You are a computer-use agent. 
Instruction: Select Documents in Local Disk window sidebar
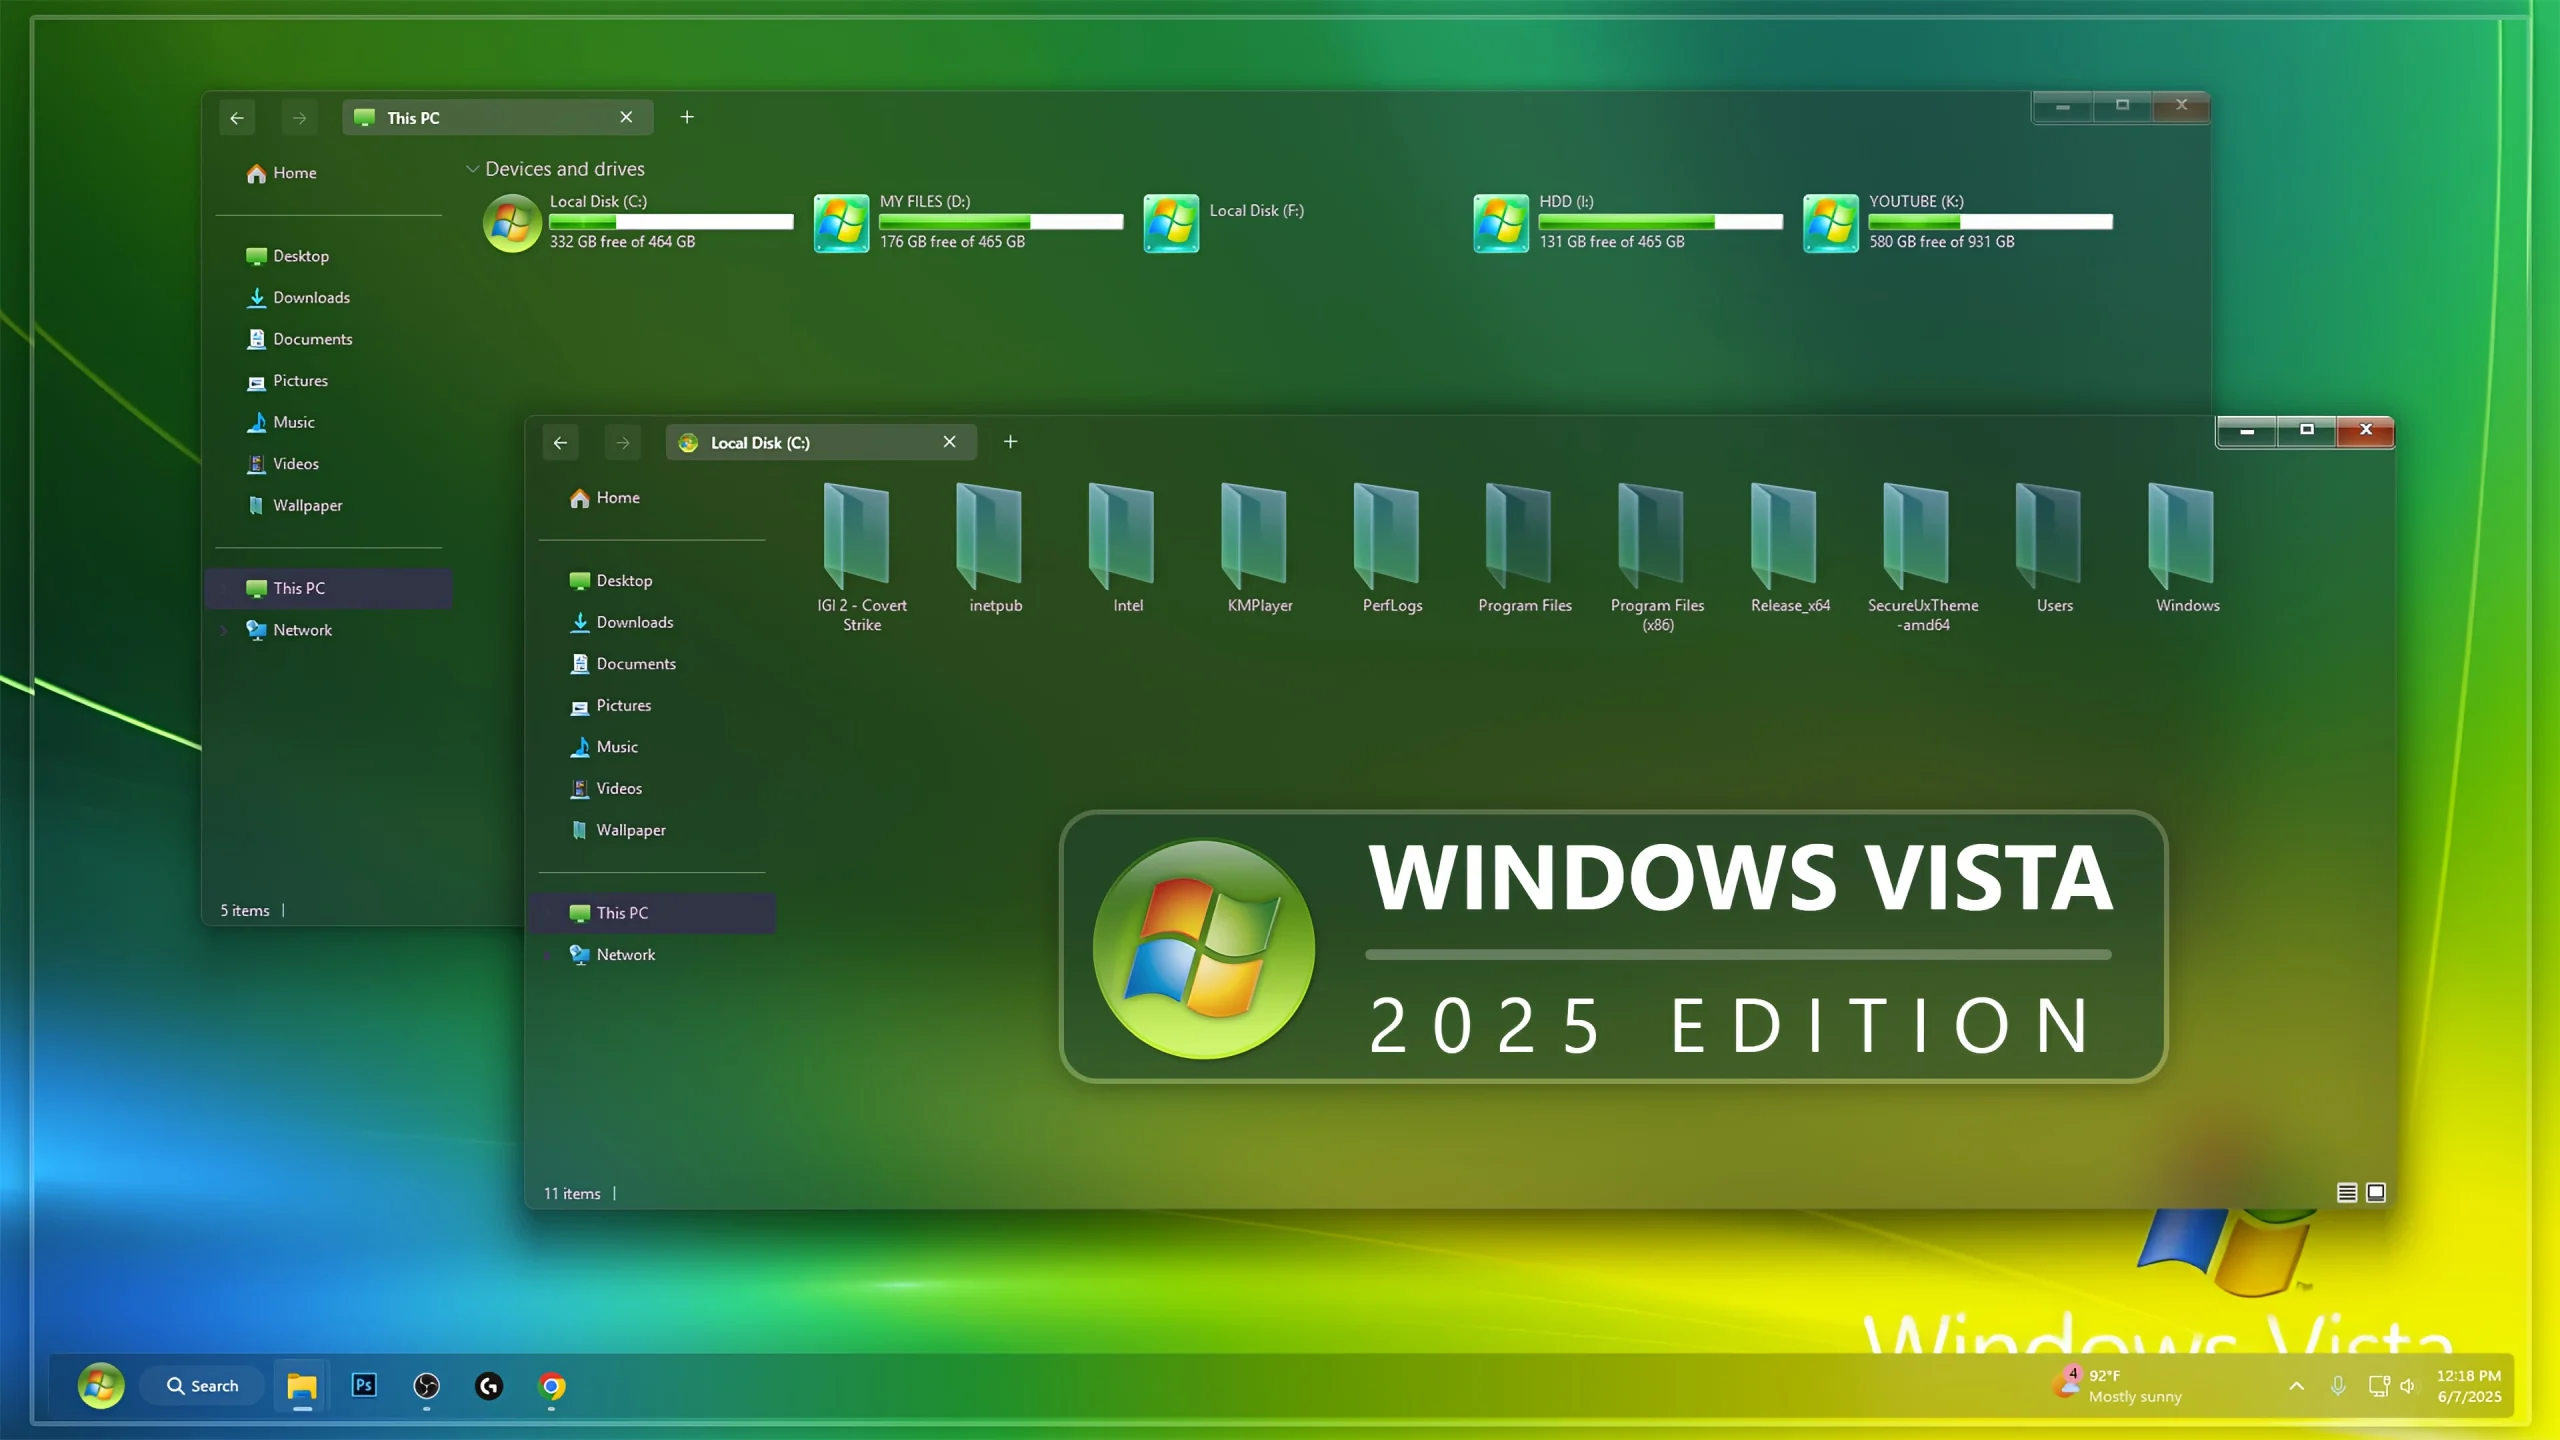(x=652, y=664)
